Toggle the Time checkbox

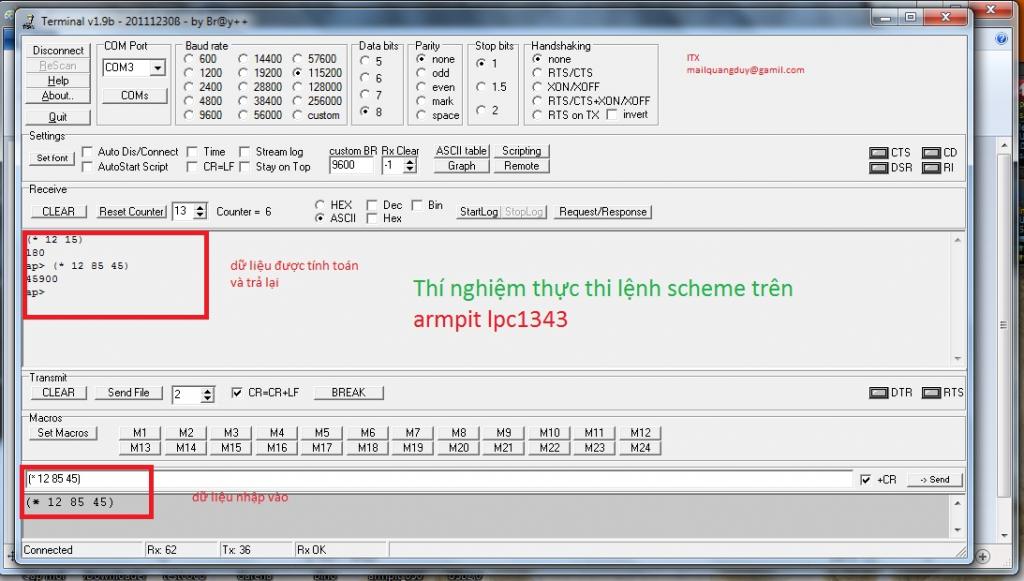coord(192,151)
